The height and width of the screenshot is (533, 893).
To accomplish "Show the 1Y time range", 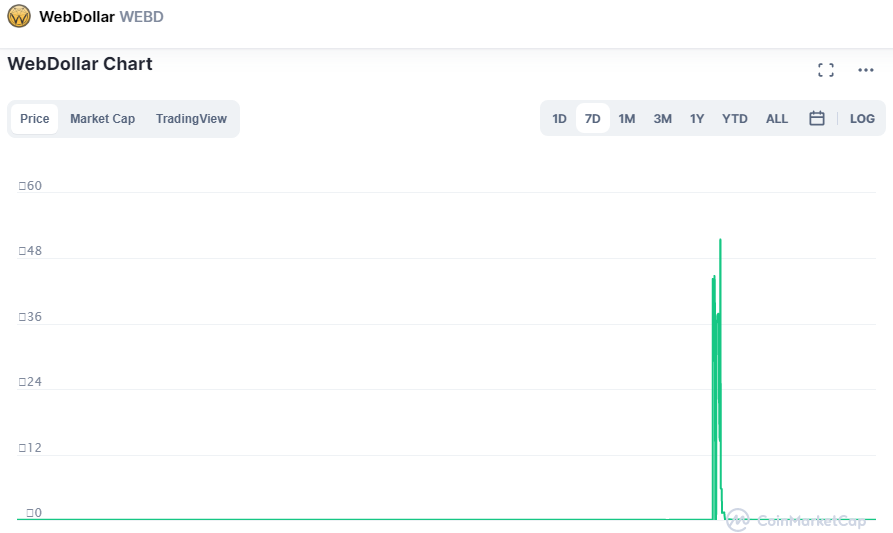I will (x=697, y=118).
